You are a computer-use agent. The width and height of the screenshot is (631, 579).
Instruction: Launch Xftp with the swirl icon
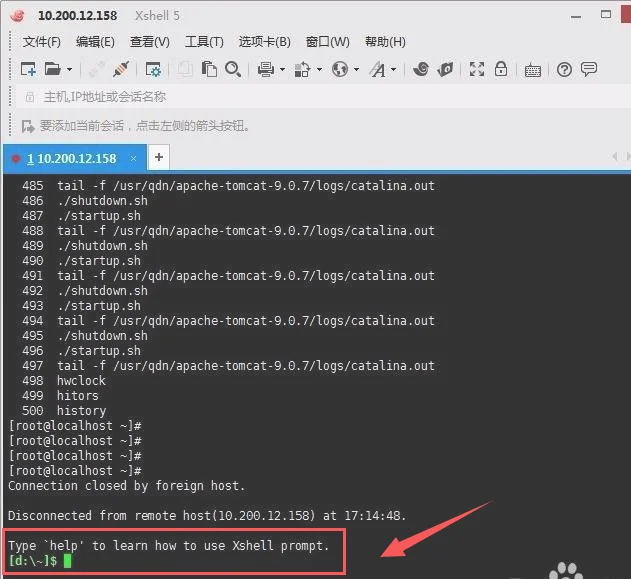tap(421, 69)
